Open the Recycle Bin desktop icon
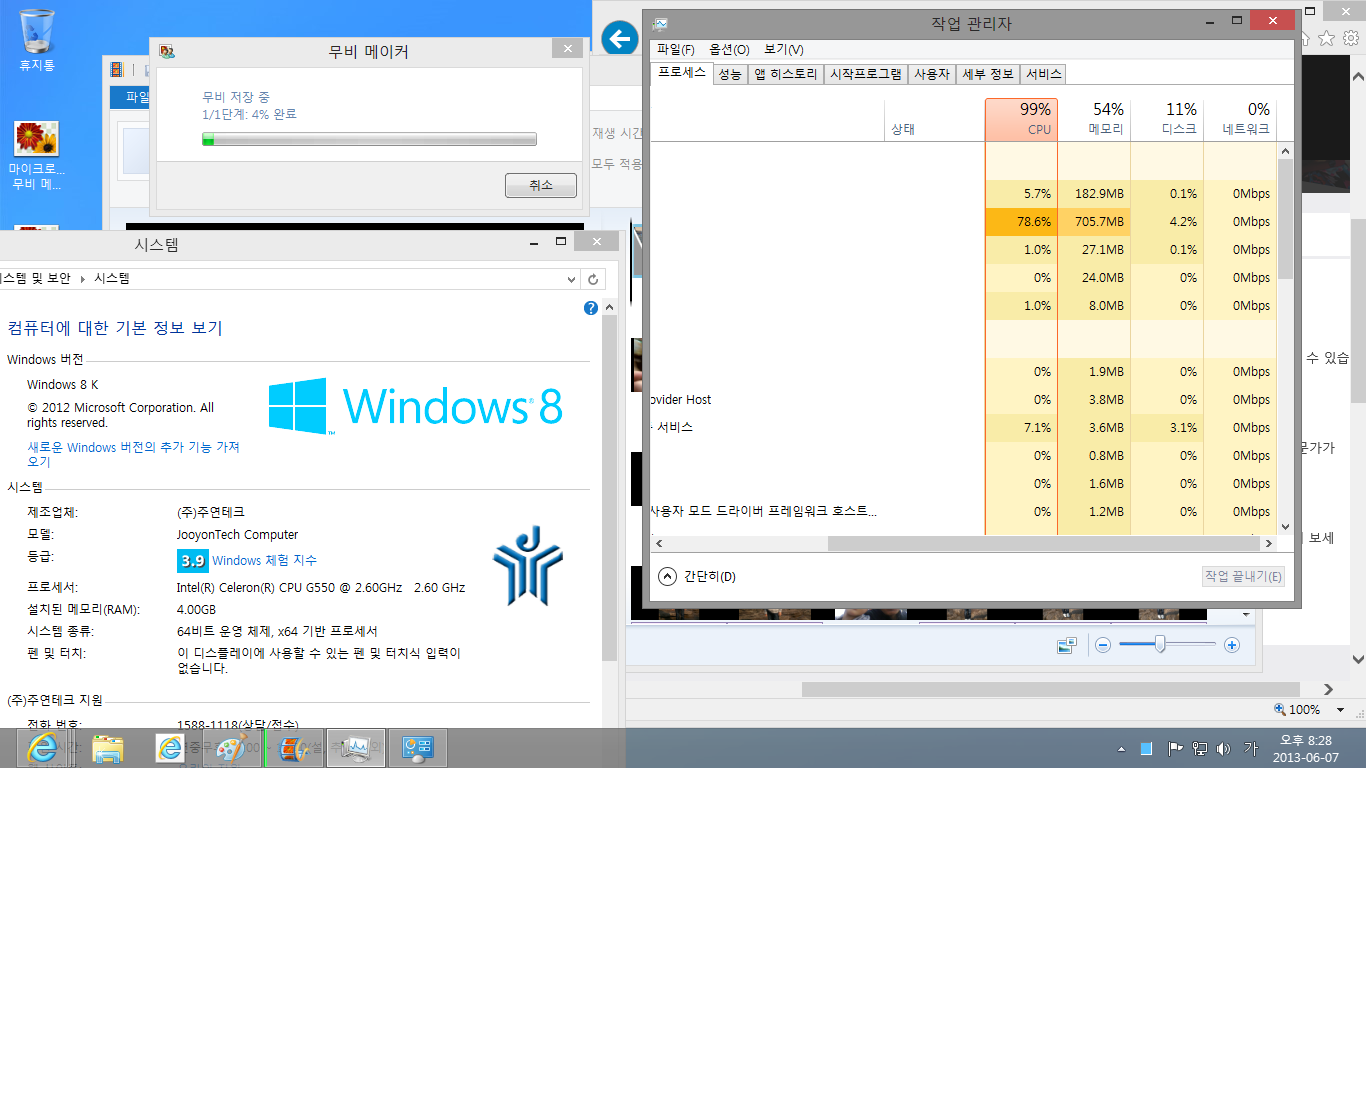The image size is (1366, 1120). [37, 40]
